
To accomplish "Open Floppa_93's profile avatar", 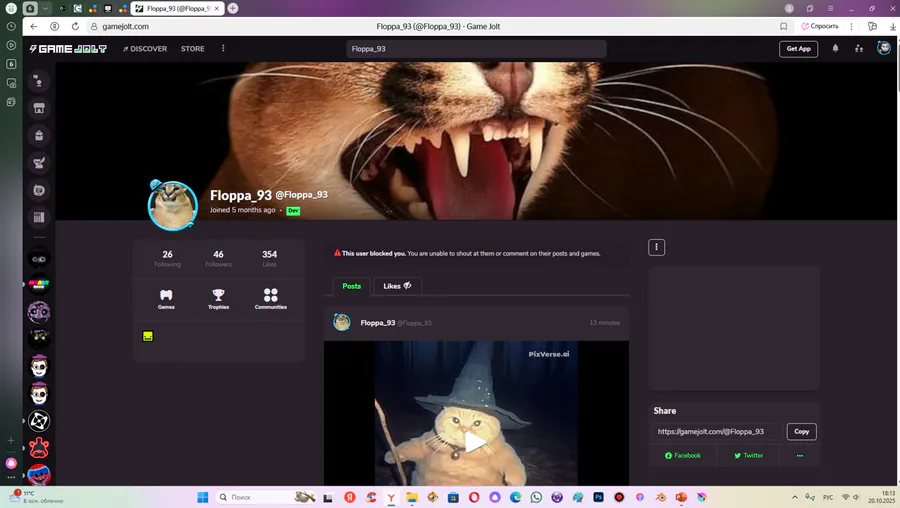I will (173, 205).
